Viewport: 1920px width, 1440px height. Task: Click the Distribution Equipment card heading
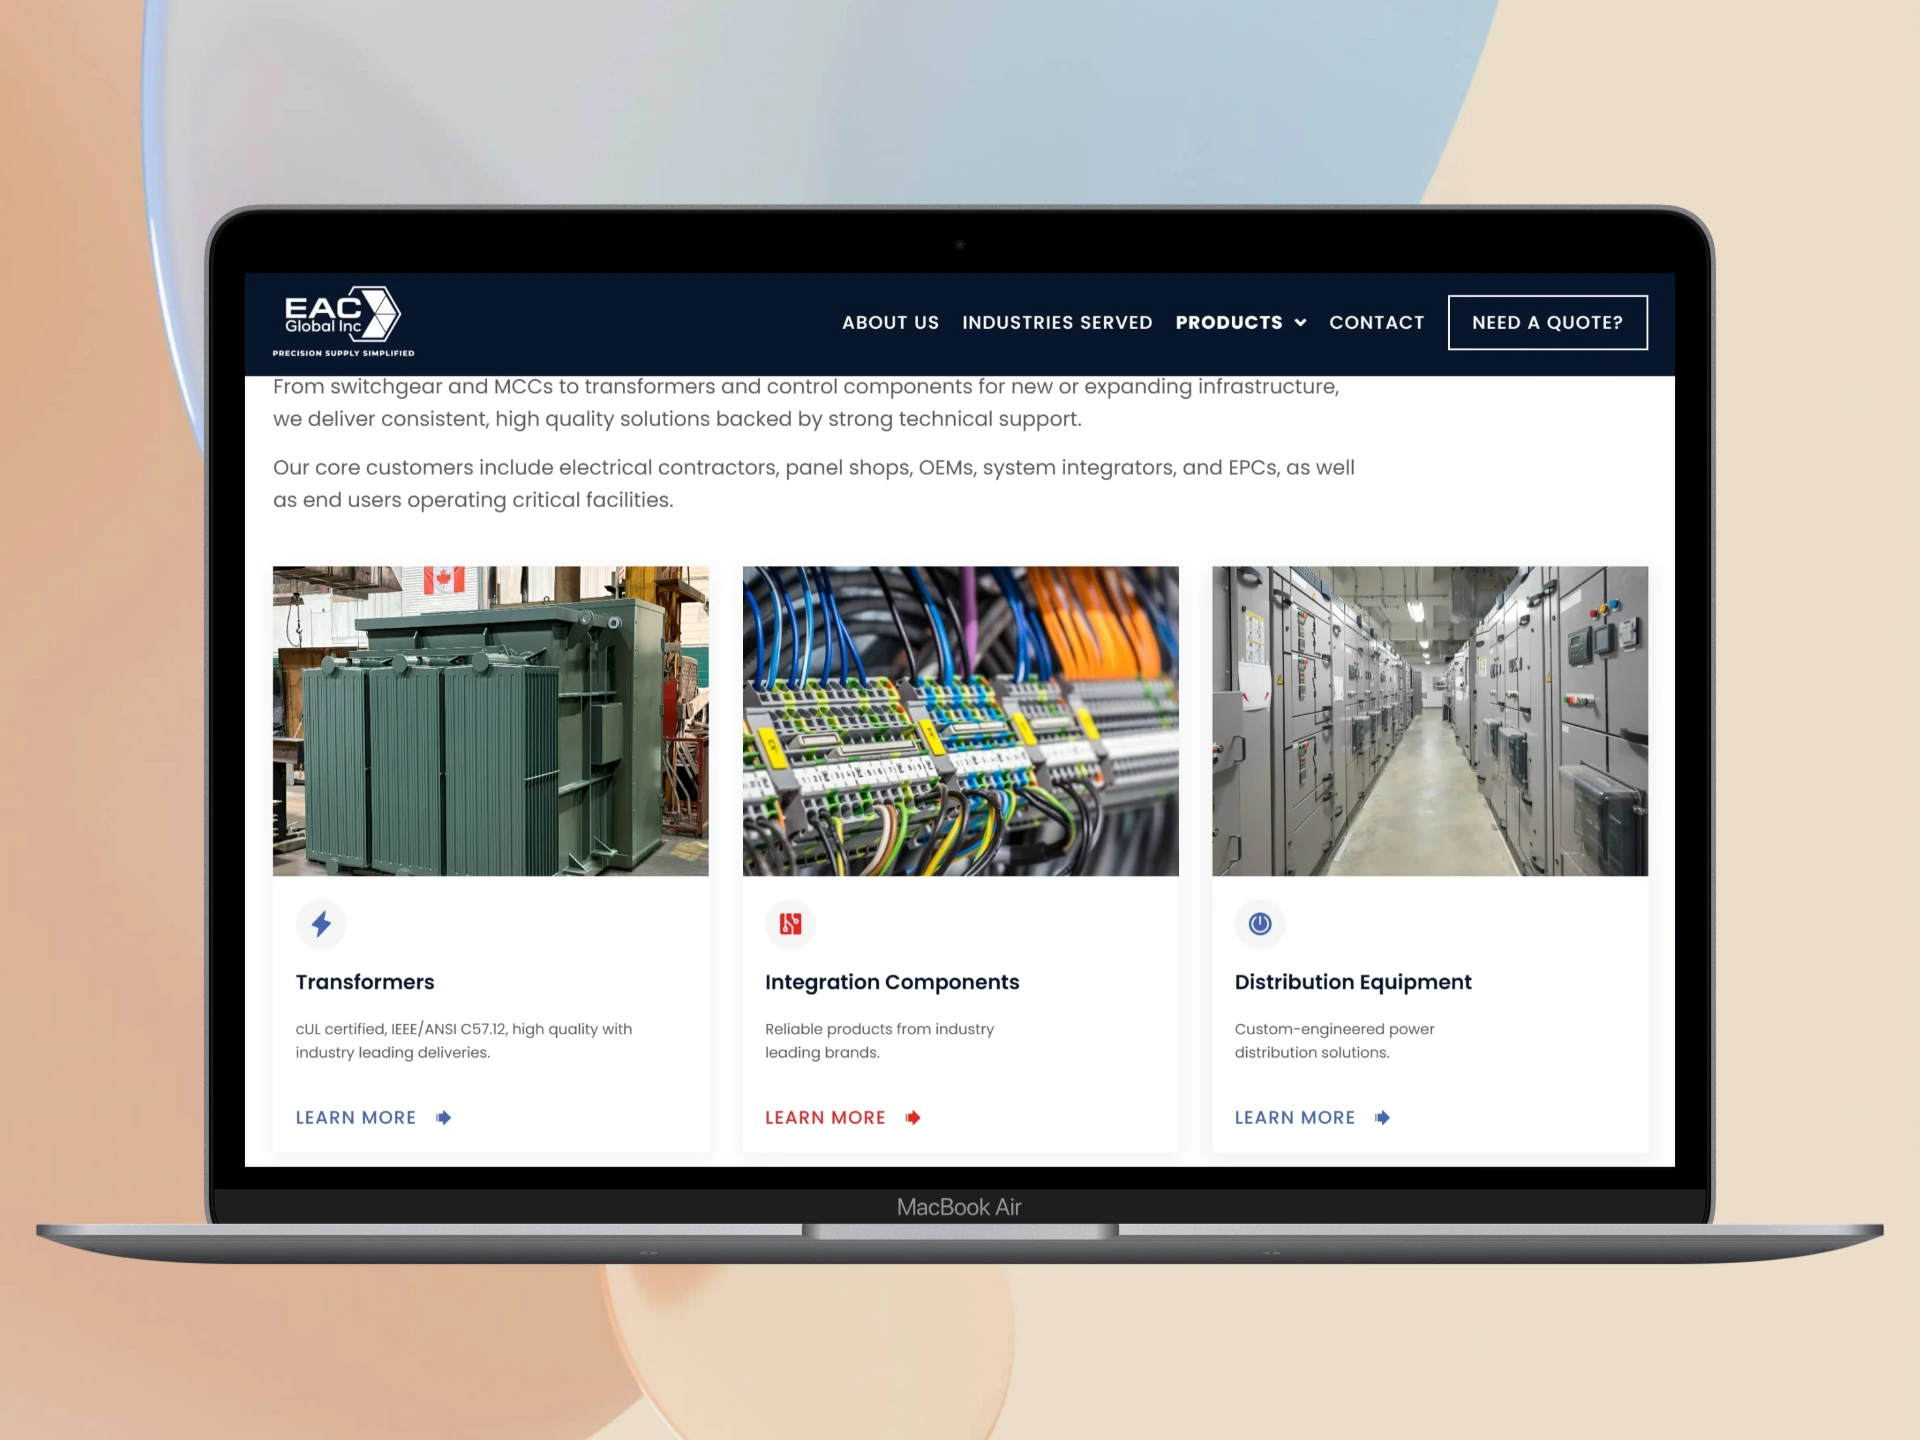click(1352, 982)
